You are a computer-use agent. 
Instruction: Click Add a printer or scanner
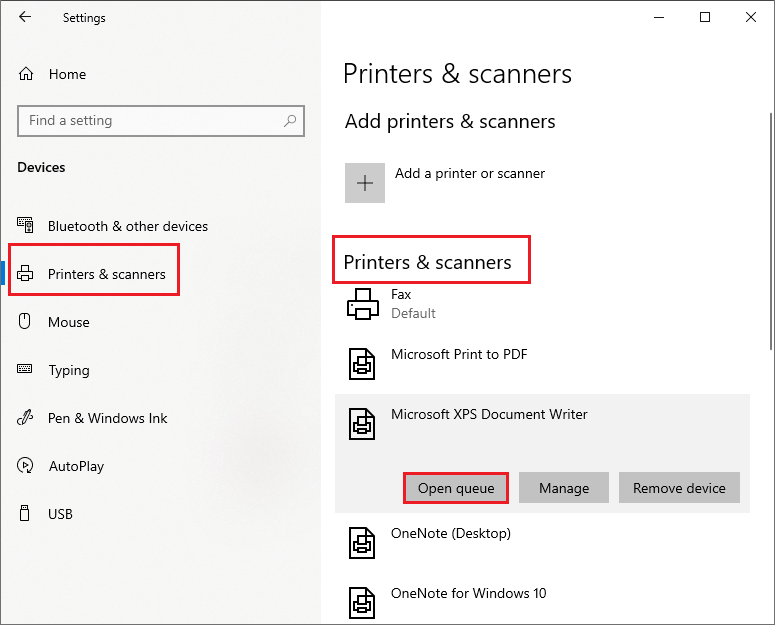(470, 173)
